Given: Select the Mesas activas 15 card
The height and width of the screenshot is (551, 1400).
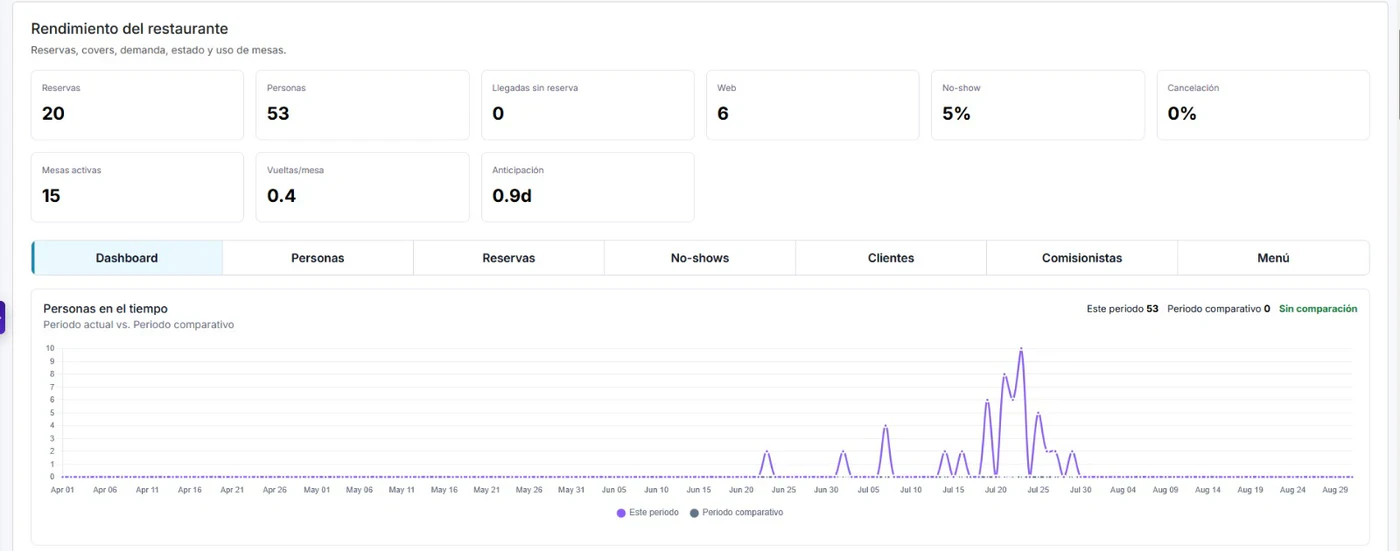Looking at the screenshot, I should [x=137, y=187].
